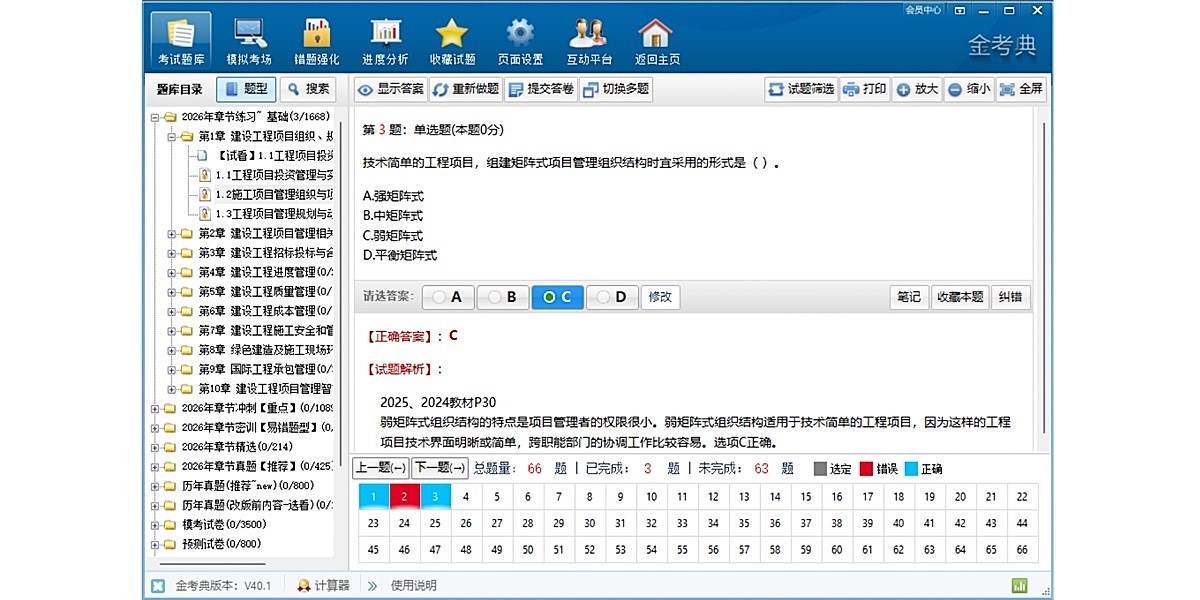
Task: Expand the 模考试卷 folder node
Action: pyautogui.click(x=155, y=525)
